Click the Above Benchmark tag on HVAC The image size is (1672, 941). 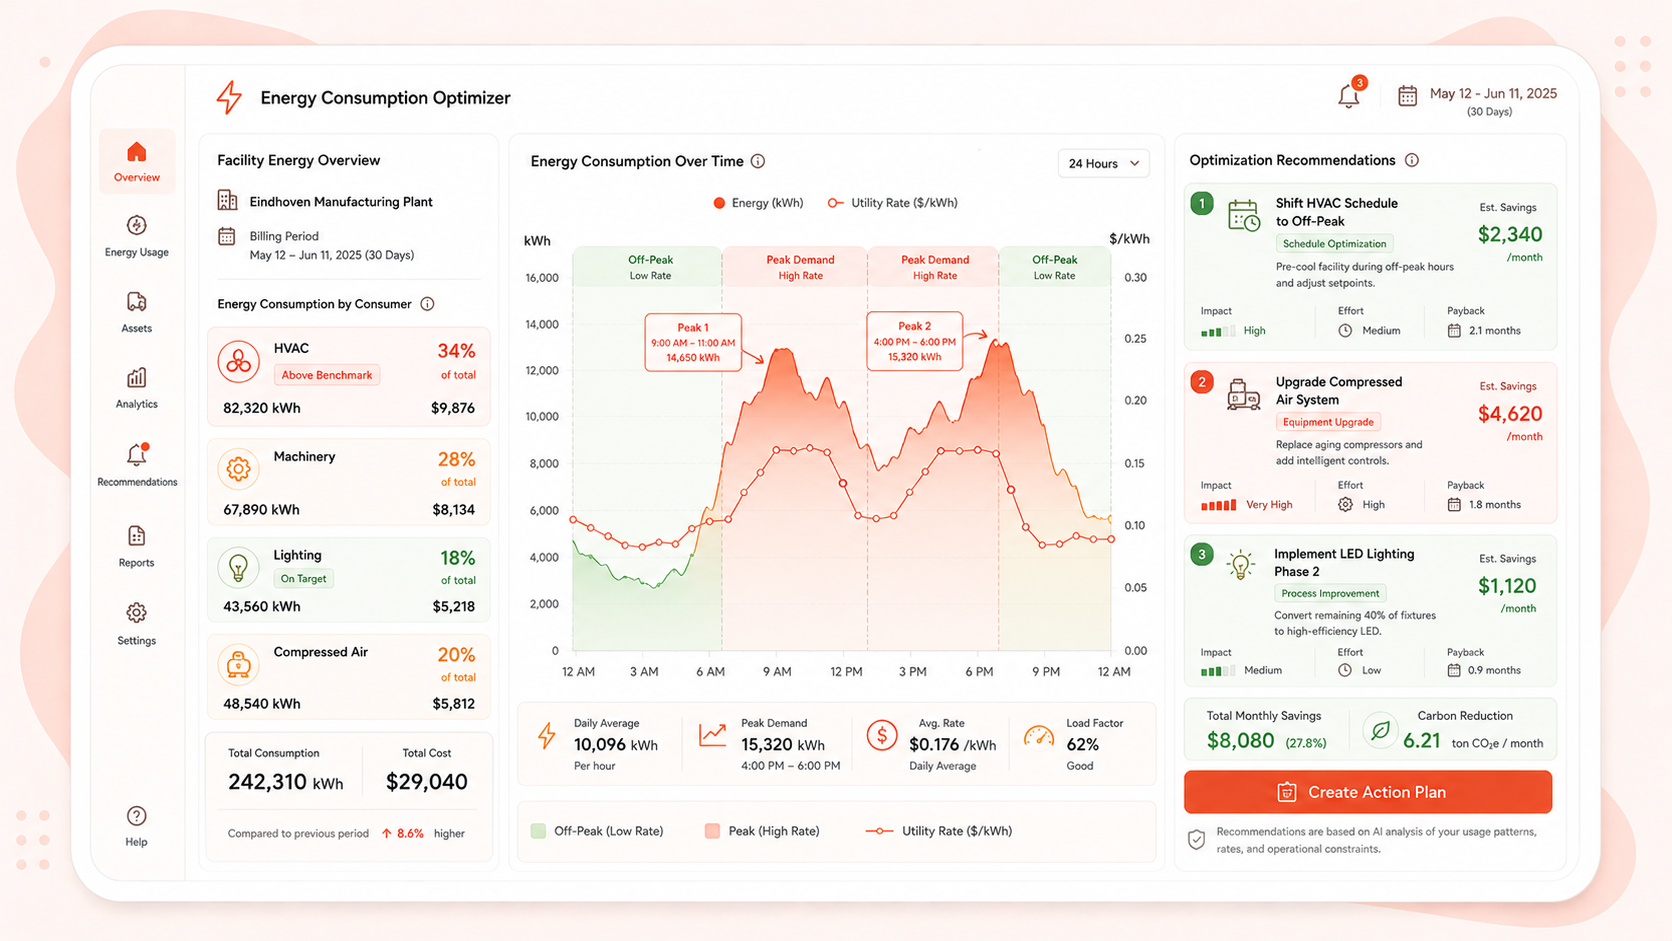click(x=327, y=375)
